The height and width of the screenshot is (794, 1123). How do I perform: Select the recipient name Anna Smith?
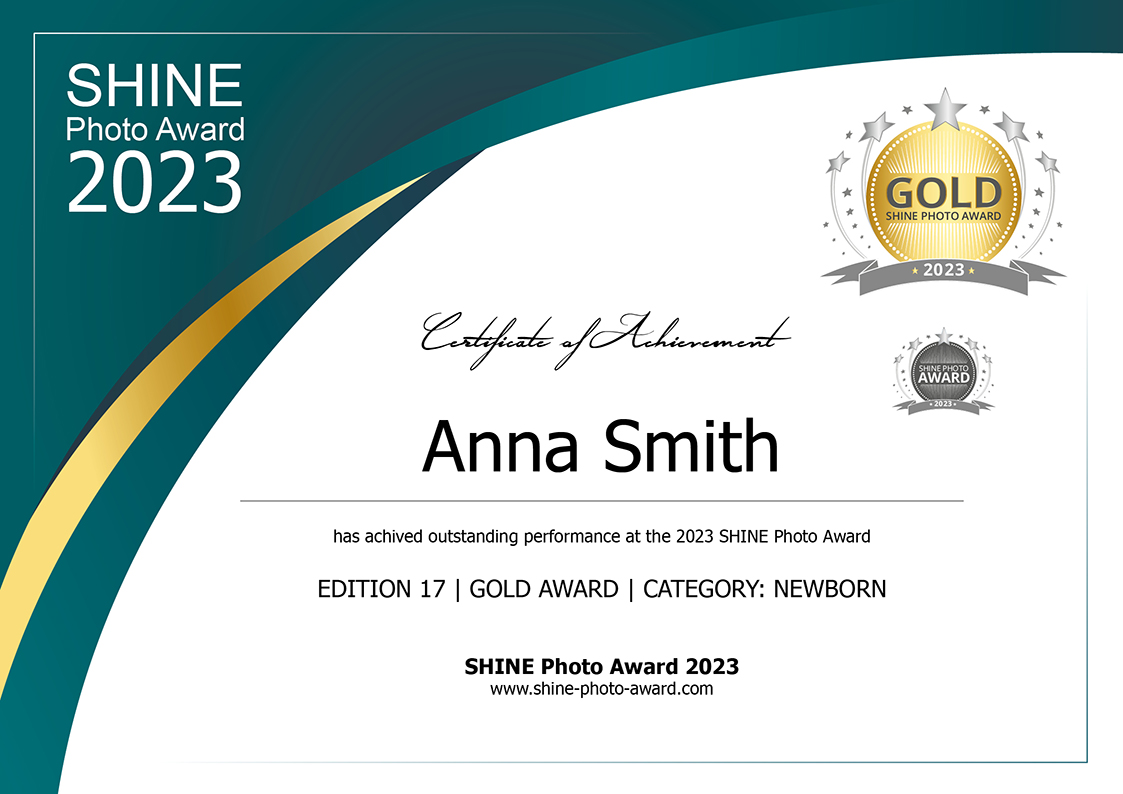tap(600, 447)
